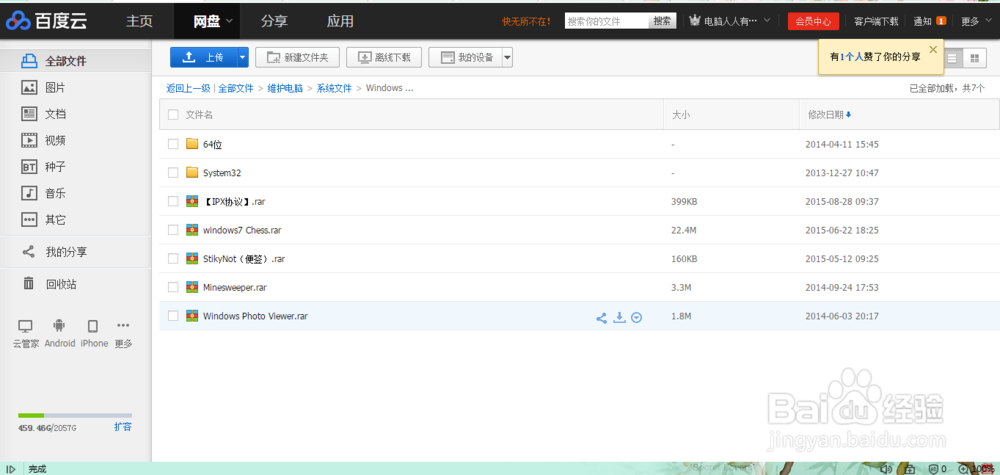Image resolution: width=1000 pixels, height=475 pixels.
Task: Select the 其它 other-files icon
Action: click(29, 220)
